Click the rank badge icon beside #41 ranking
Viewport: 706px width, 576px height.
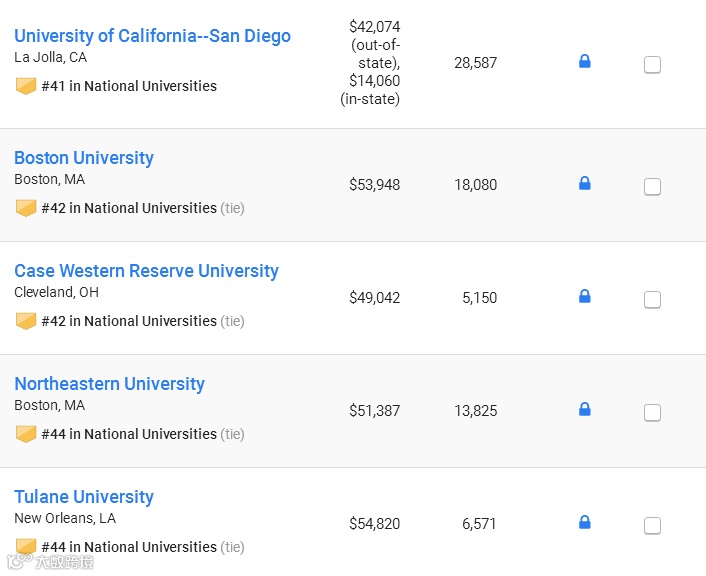tap(26, 87)
